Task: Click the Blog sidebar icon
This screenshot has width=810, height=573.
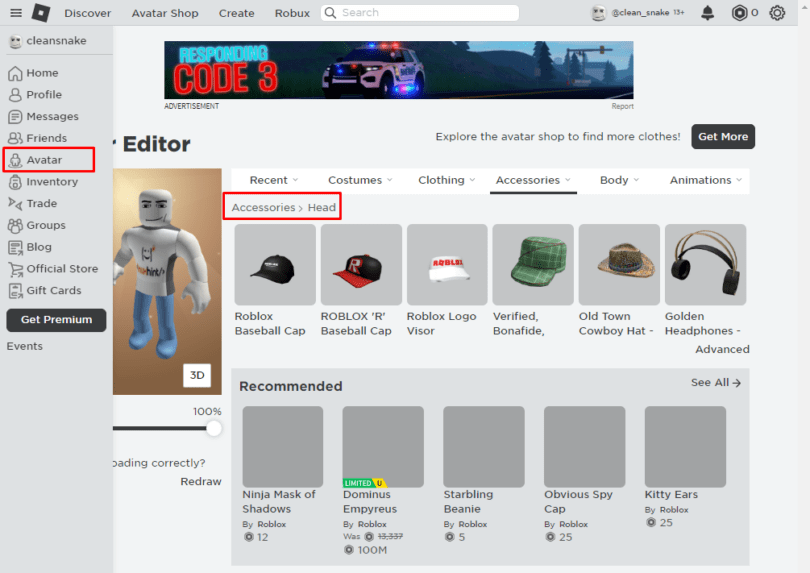Action: [15, 247]
